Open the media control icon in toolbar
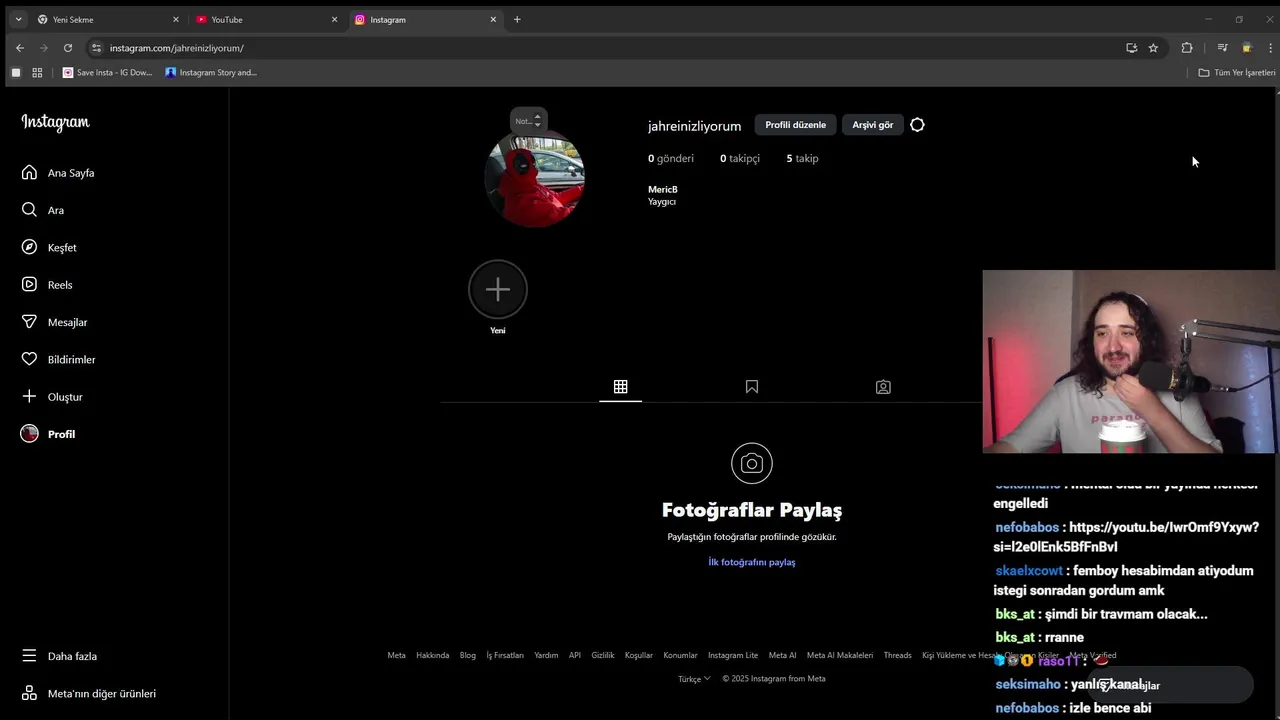The height and width of the screenshot is (720, 1280). pyautogui.click(x=1222, y=48)
